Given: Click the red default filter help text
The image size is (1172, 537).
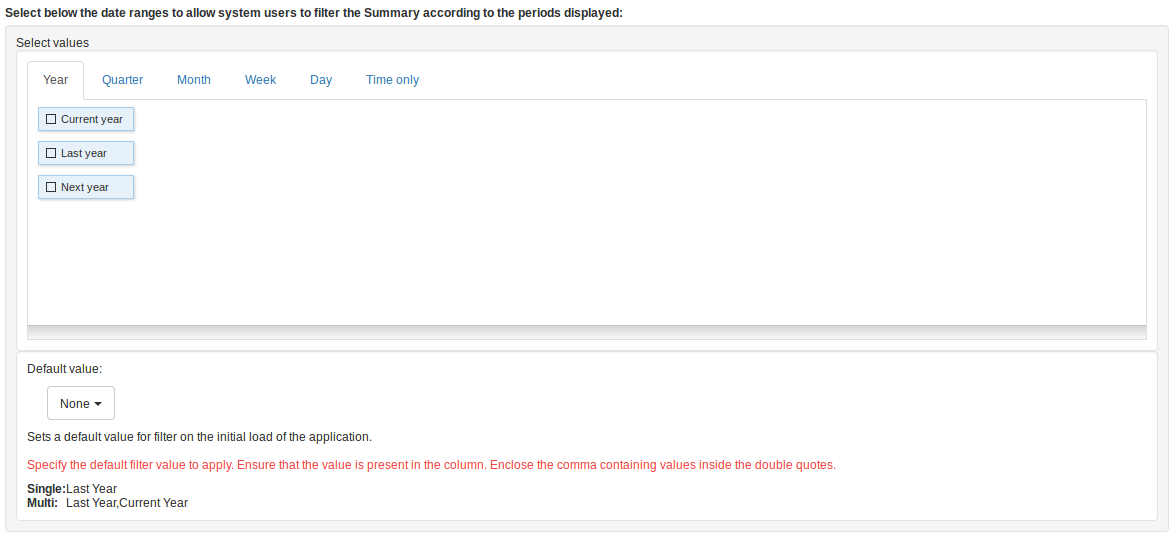Looking at the screenshot, I should tap(431, 465).
